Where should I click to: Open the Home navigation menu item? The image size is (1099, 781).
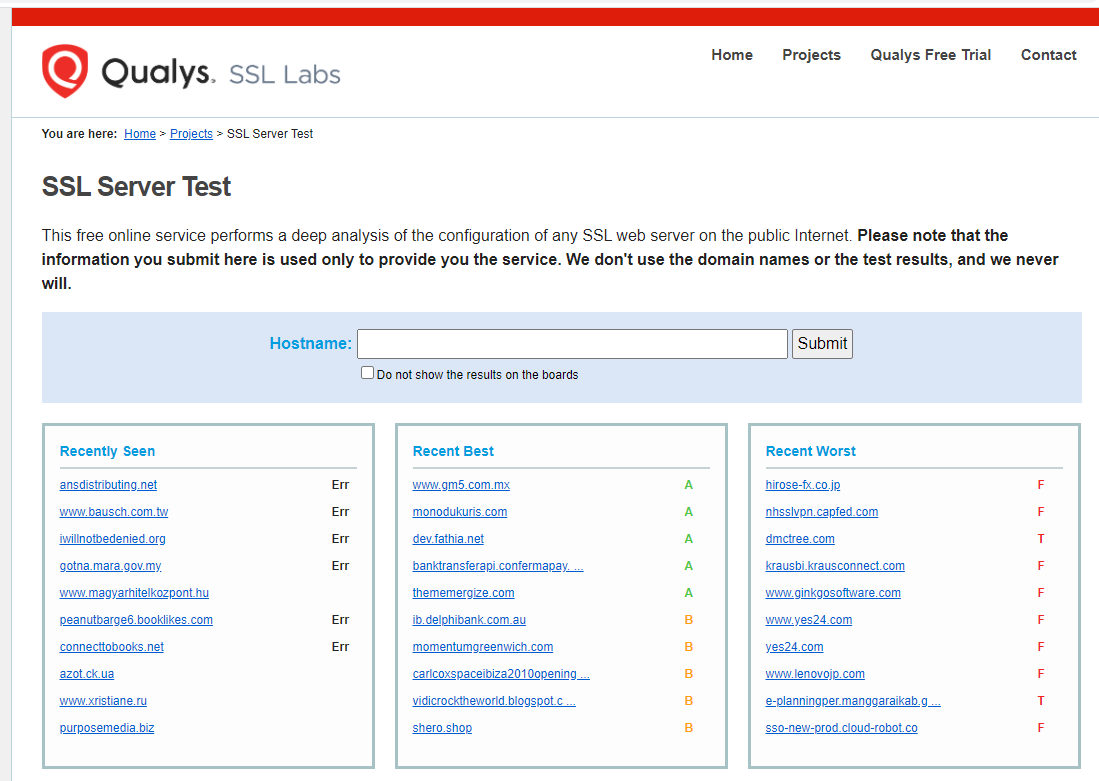point(732,55)
